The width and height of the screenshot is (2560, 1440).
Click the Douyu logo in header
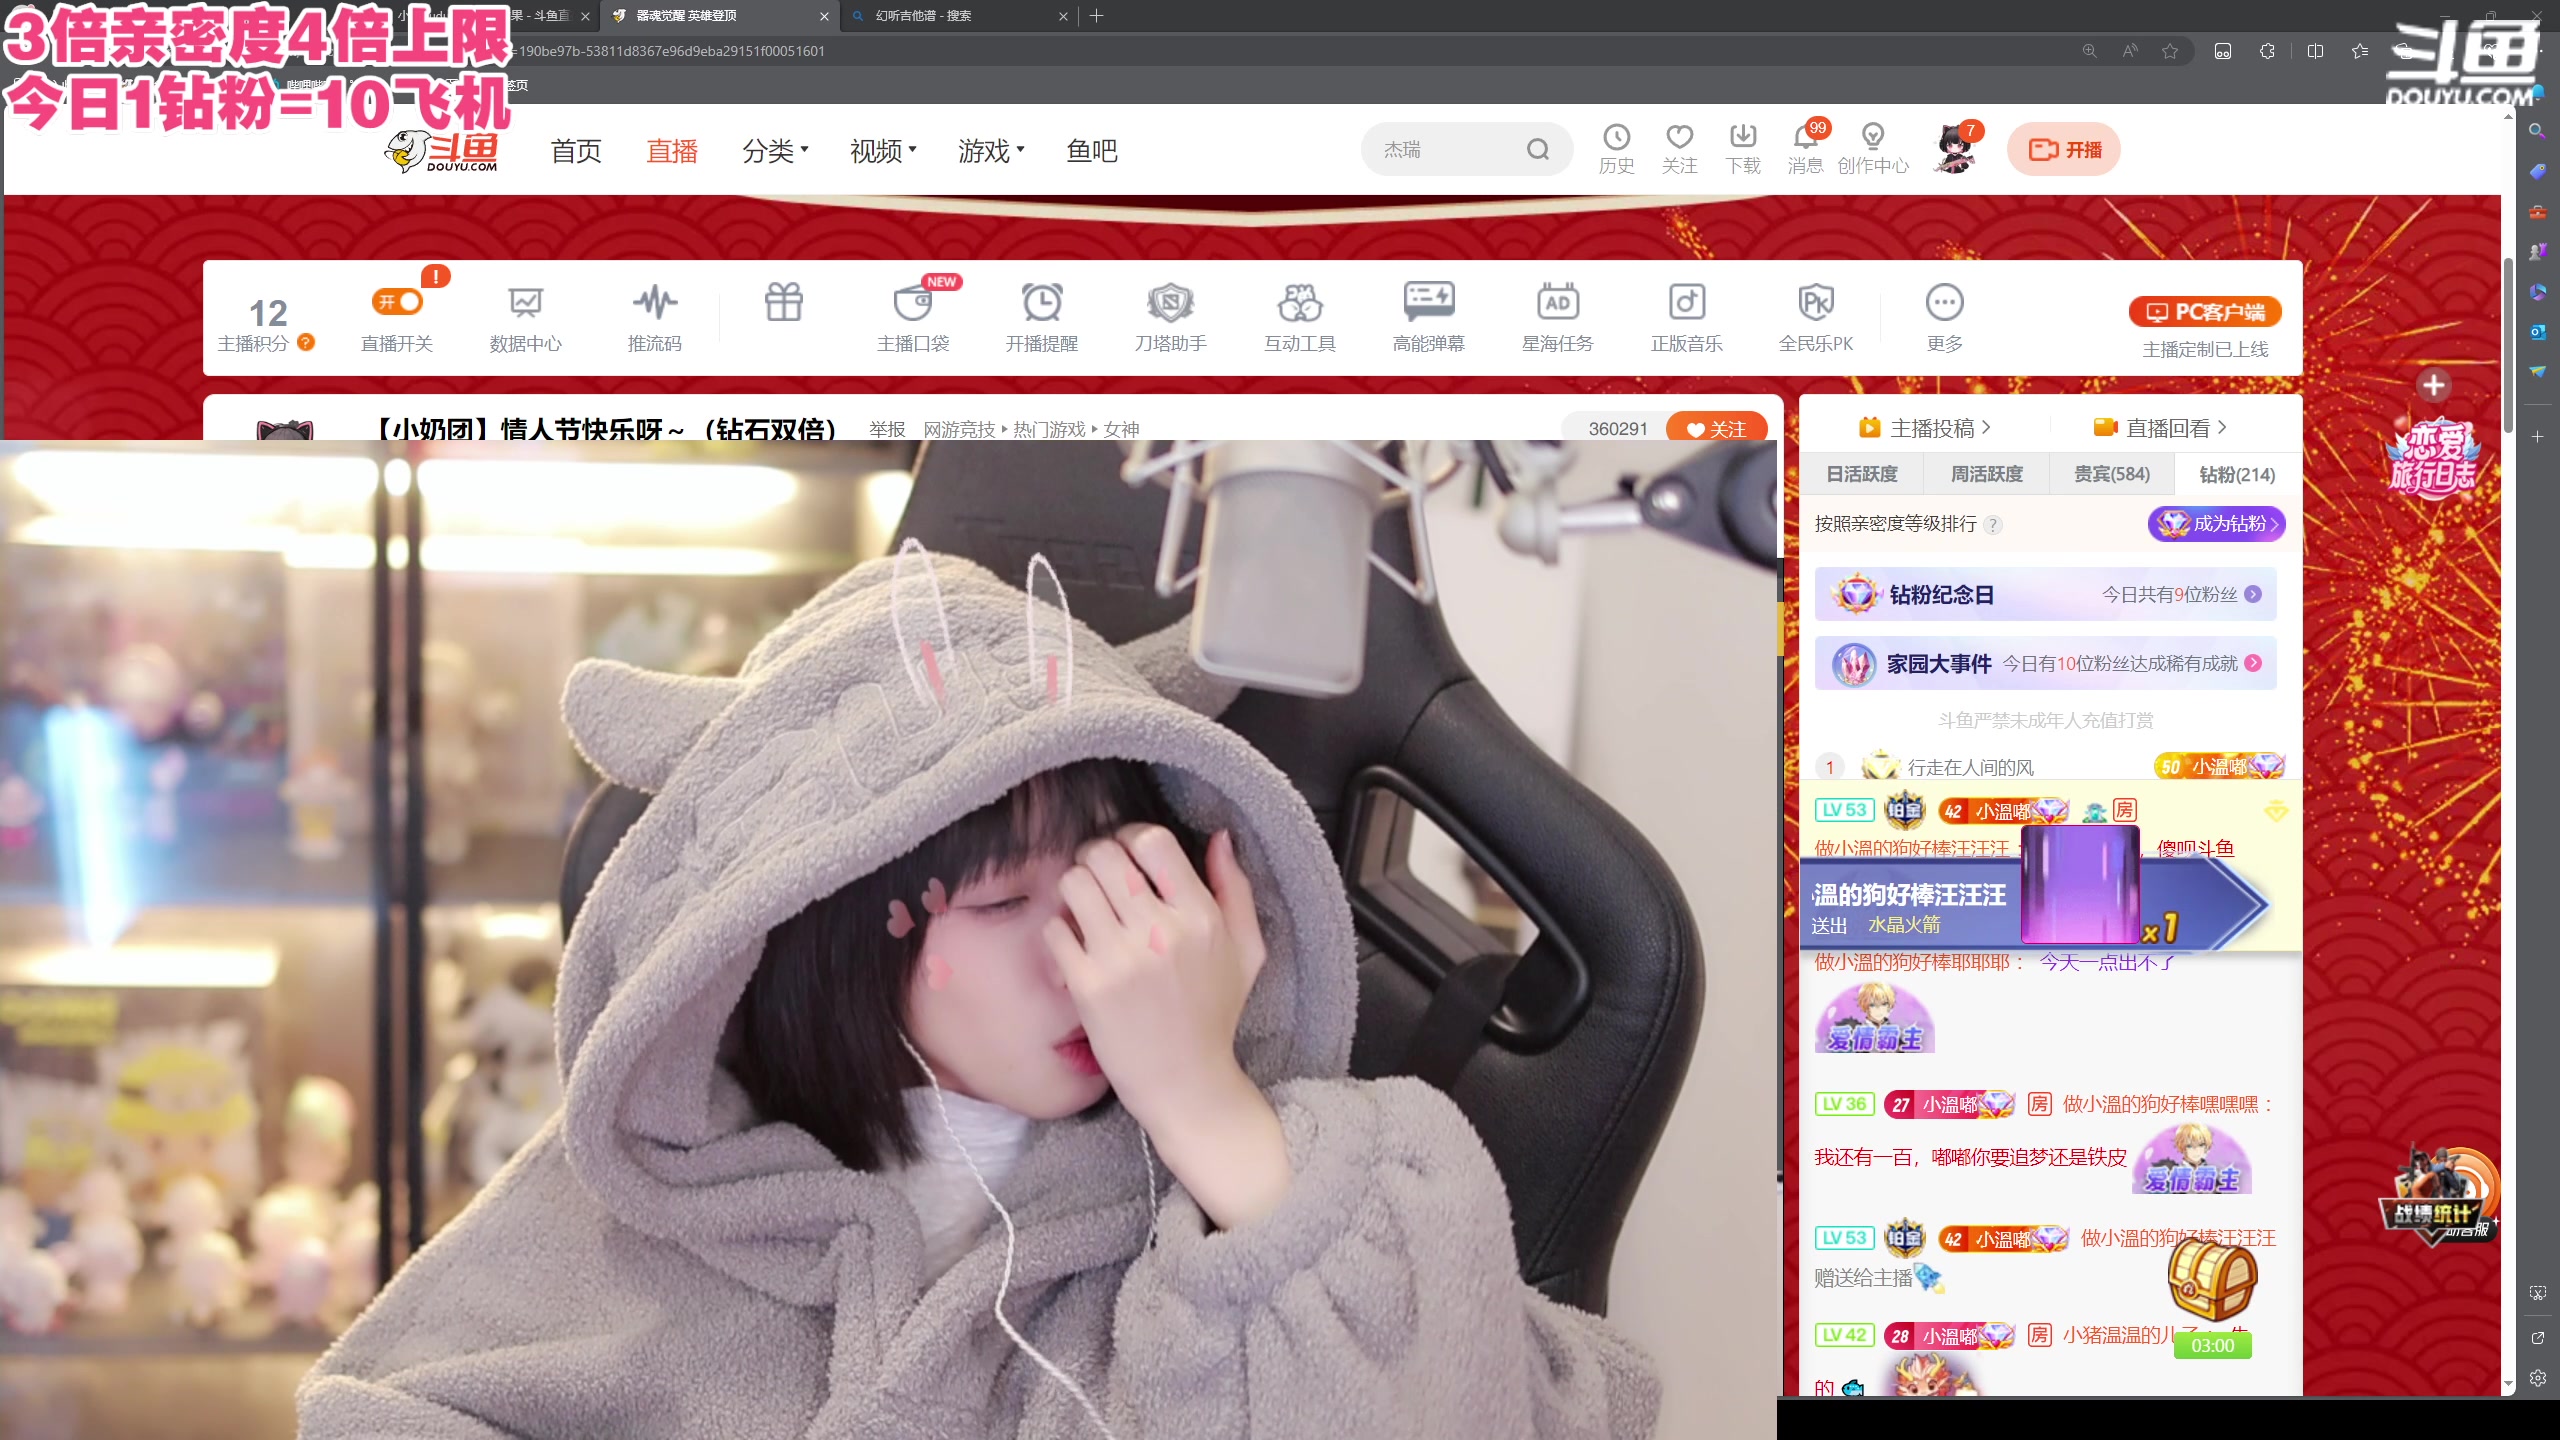point(441,151)
